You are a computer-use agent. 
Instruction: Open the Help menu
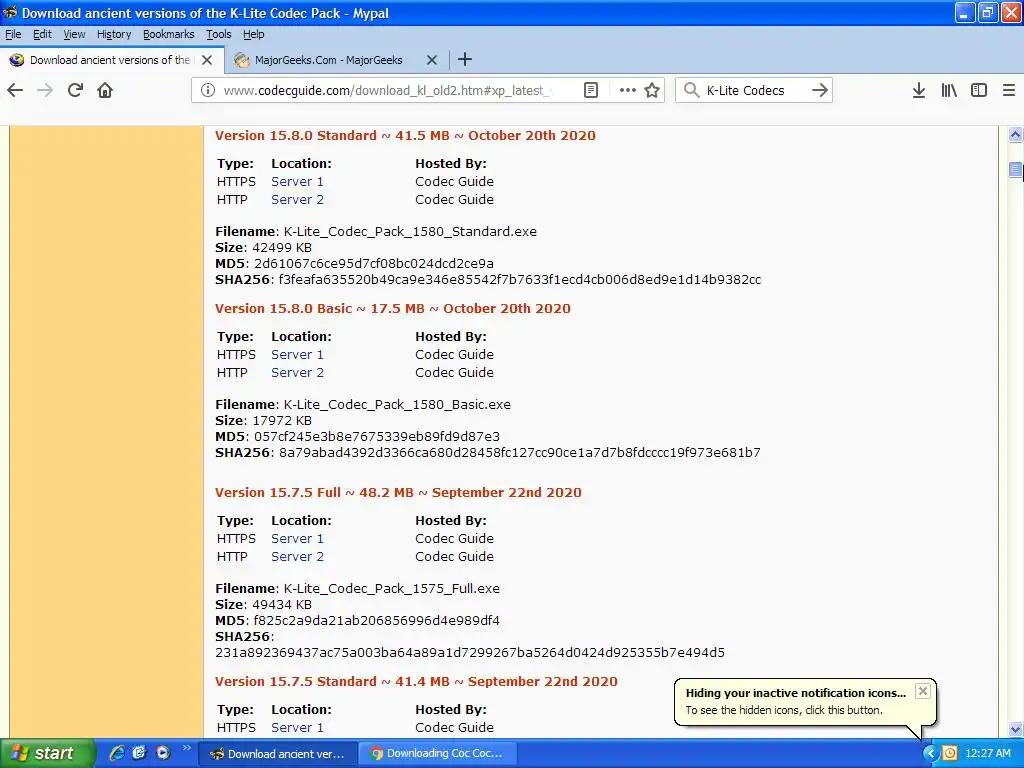coord(253,34)
